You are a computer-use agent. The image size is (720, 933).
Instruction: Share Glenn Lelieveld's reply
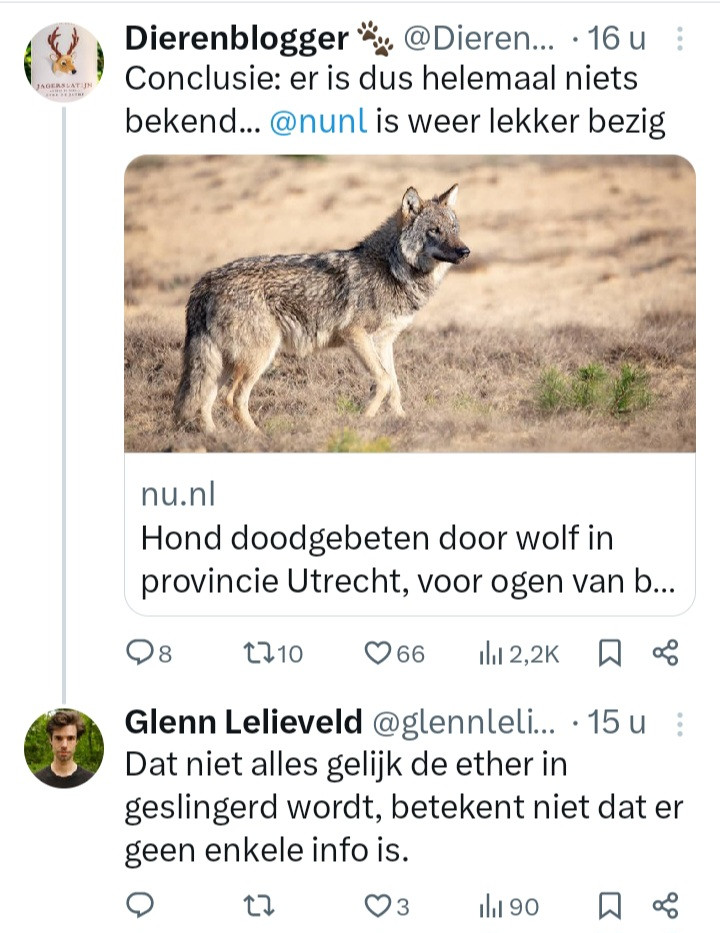665,906
